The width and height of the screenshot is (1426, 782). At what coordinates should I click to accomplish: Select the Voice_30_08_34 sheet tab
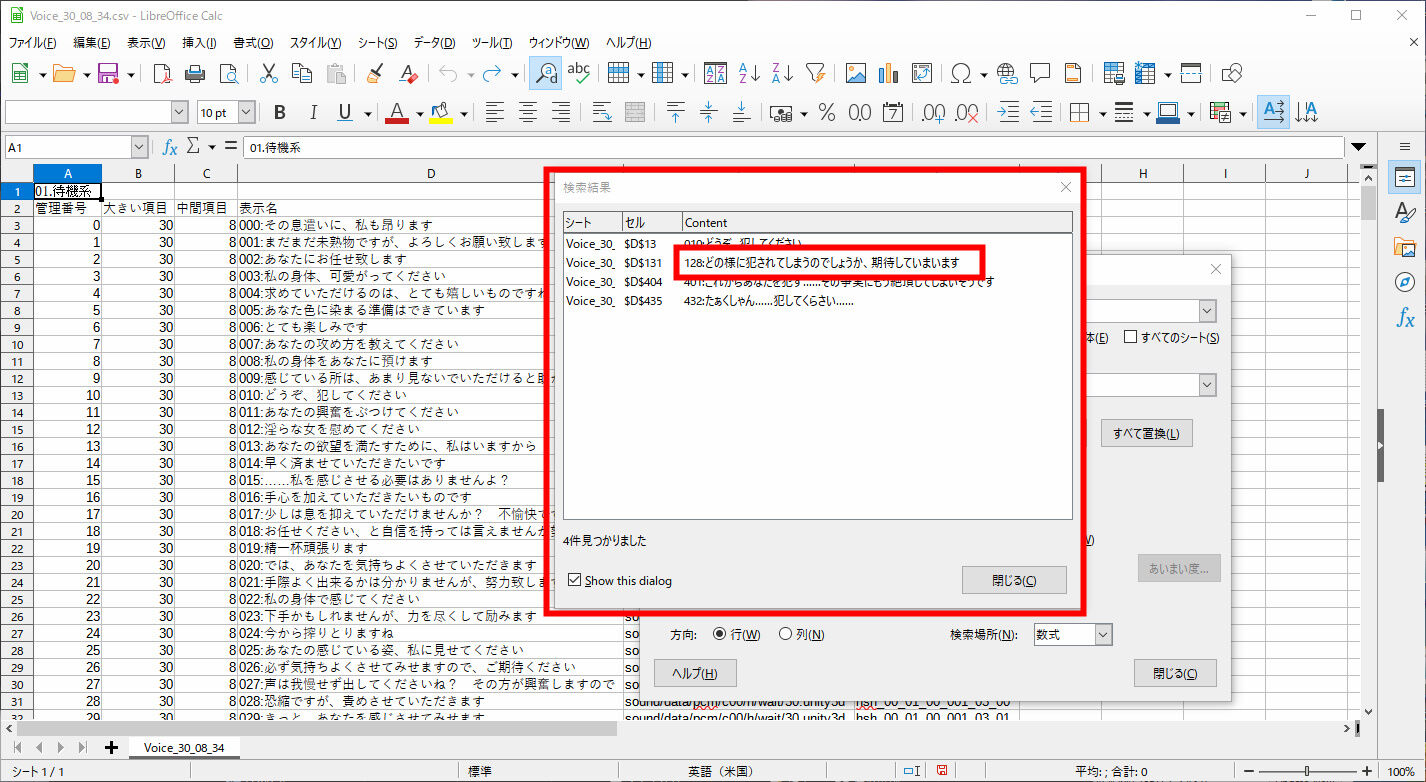point(185,747)
